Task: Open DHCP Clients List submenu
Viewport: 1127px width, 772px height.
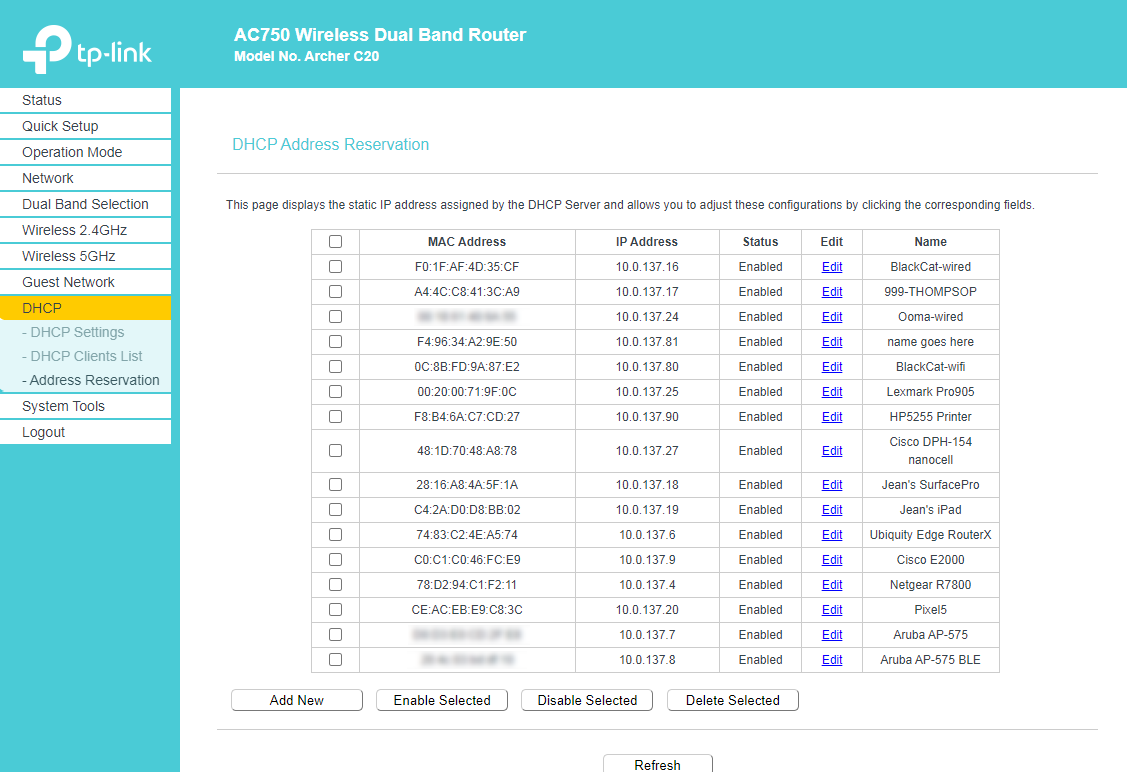Action: tap(82, 356)
